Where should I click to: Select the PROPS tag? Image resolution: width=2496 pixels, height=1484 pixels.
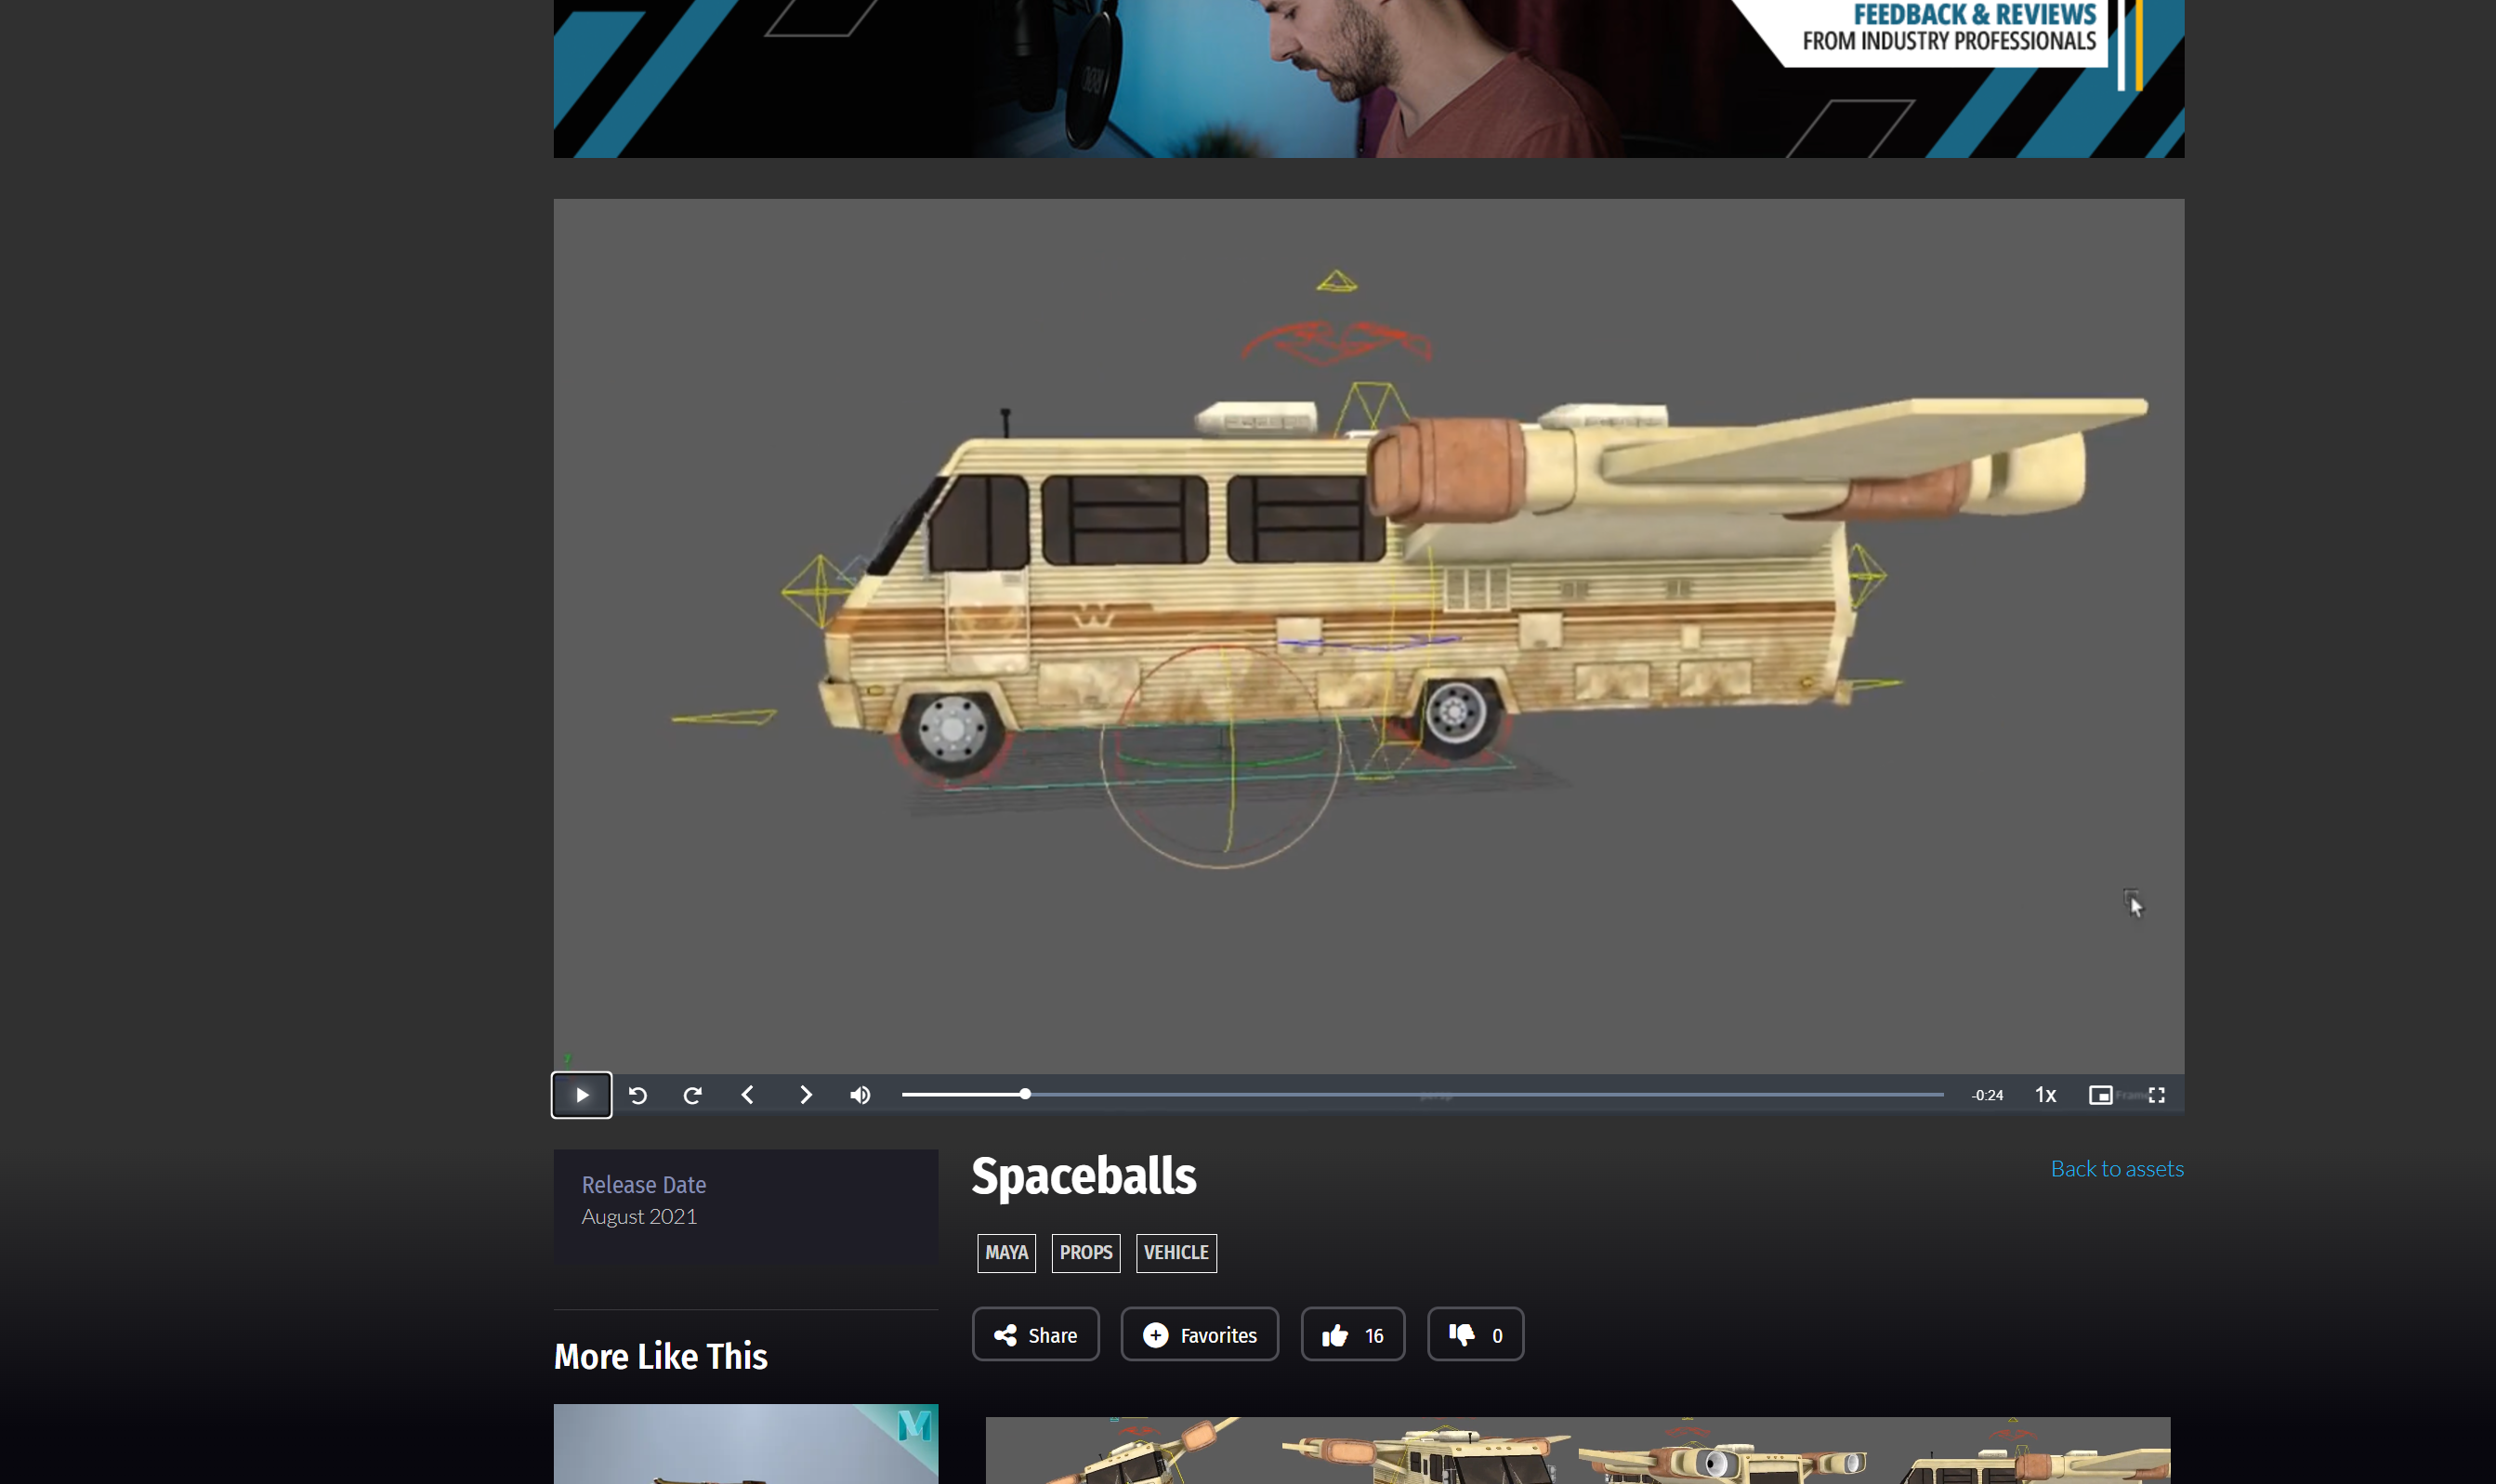[x=1086, y=1253]
